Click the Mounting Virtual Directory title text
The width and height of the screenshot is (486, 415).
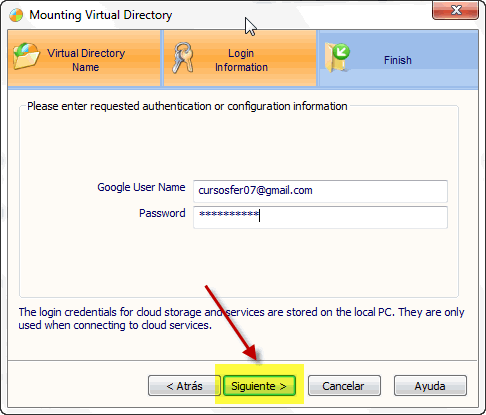click(x=101, y=15)
